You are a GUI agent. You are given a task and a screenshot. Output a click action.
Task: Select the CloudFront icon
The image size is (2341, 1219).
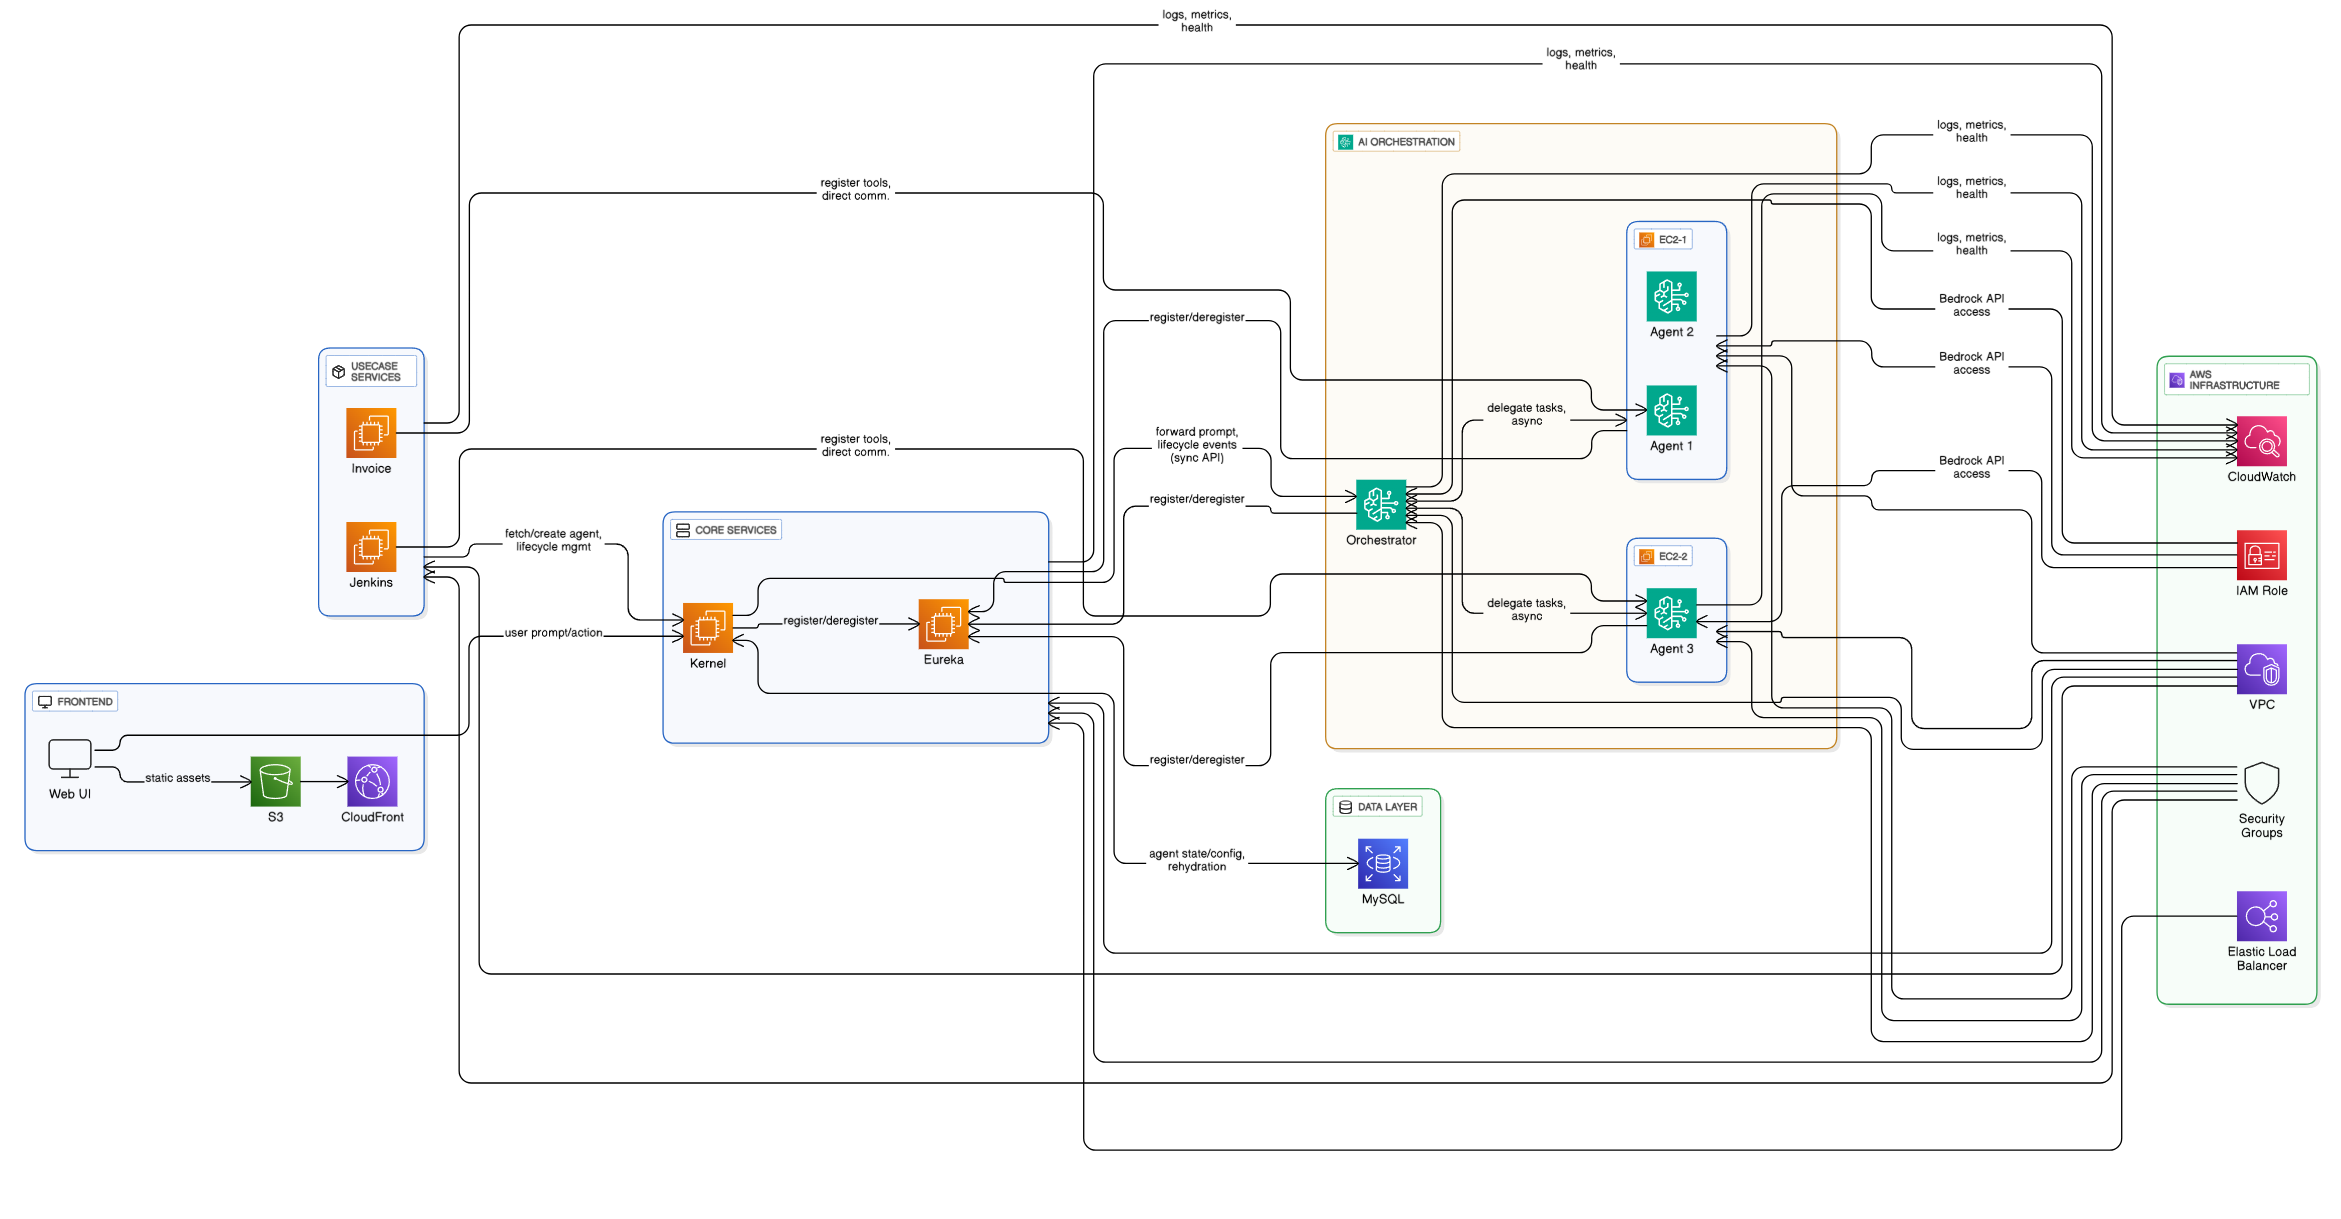pyautogui.click(x=372, y=781)
